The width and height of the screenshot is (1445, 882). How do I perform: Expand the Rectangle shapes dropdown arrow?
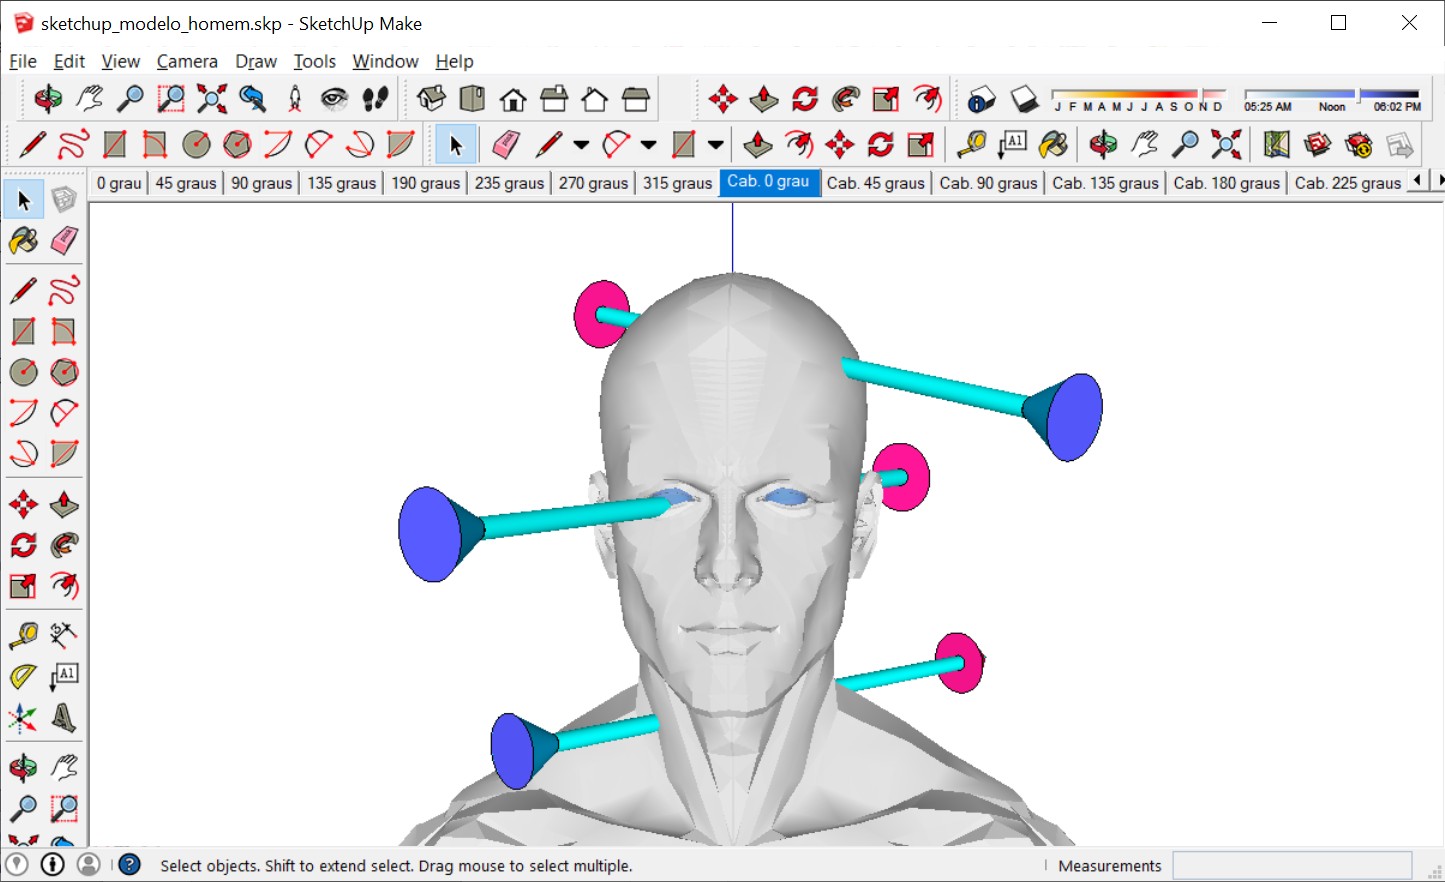(715, 145)
